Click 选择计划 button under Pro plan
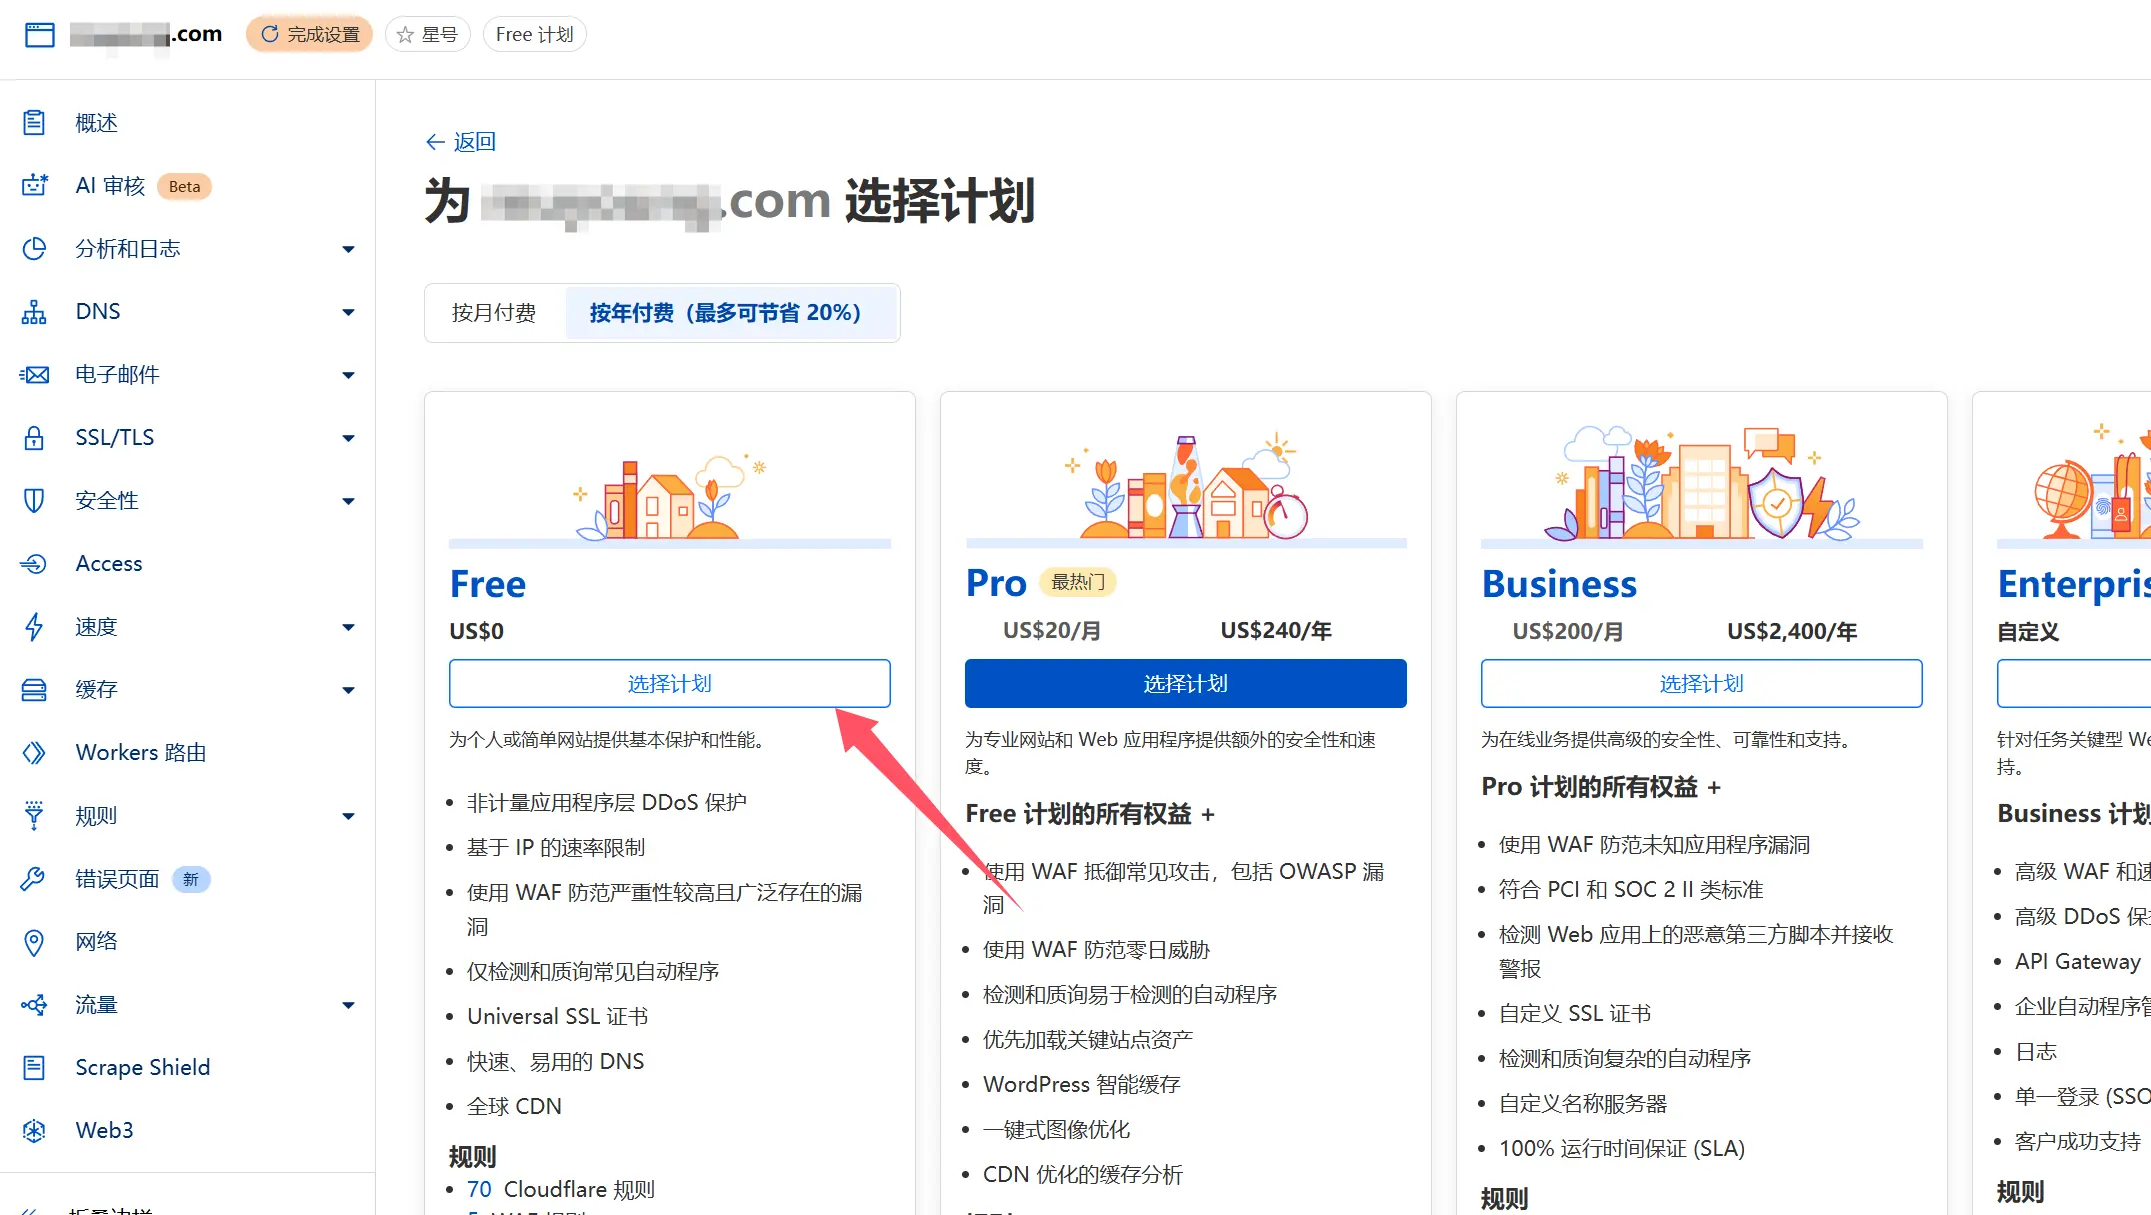The height and width of the screenshot is (1215, 2151). click(1185, 684)
